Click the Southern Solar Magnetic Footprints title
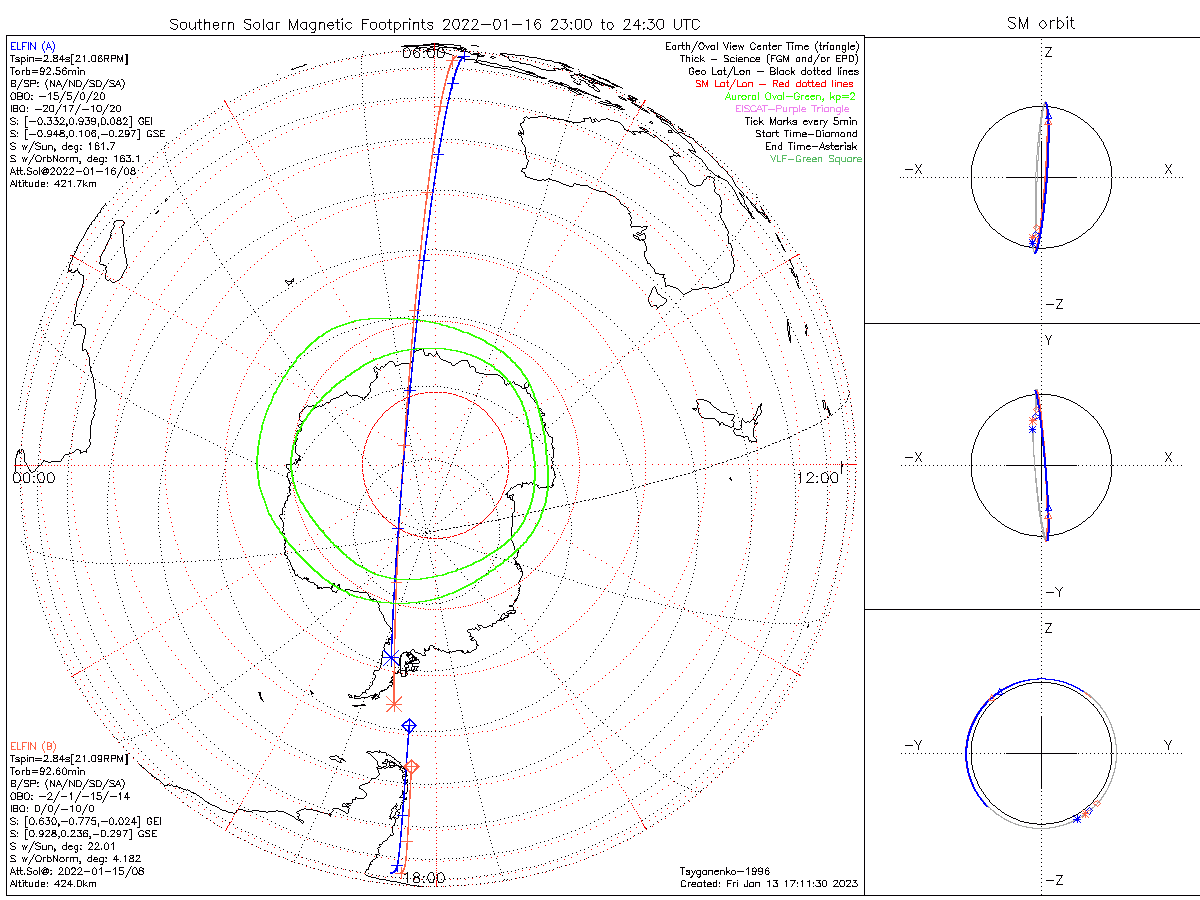The width and height of the screenshot is (1200, 900). [x=435, y=24]
